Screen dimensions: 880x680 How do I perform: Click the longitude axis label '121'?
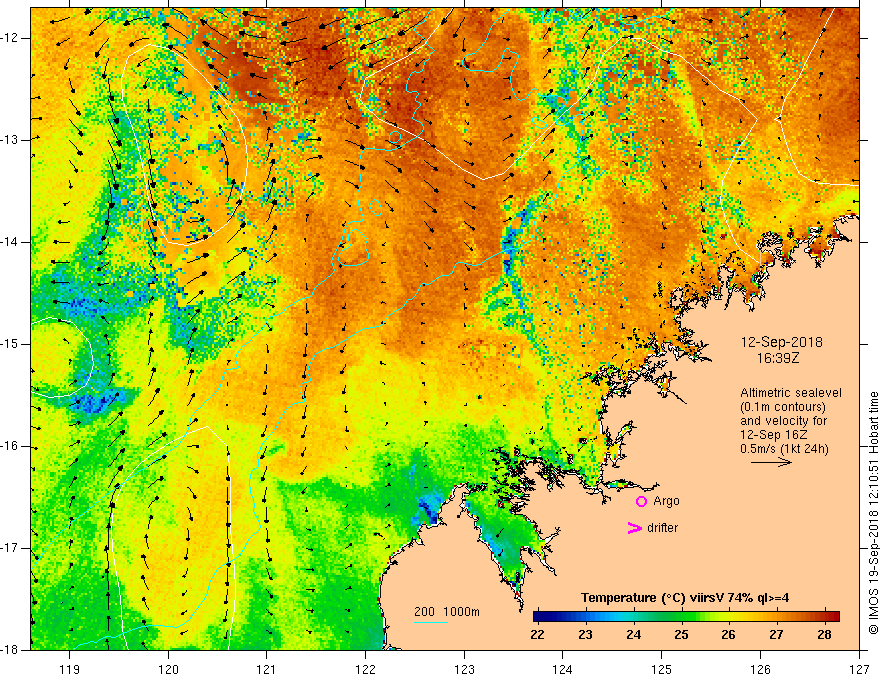pyautogui.click(x=267, y=669)
